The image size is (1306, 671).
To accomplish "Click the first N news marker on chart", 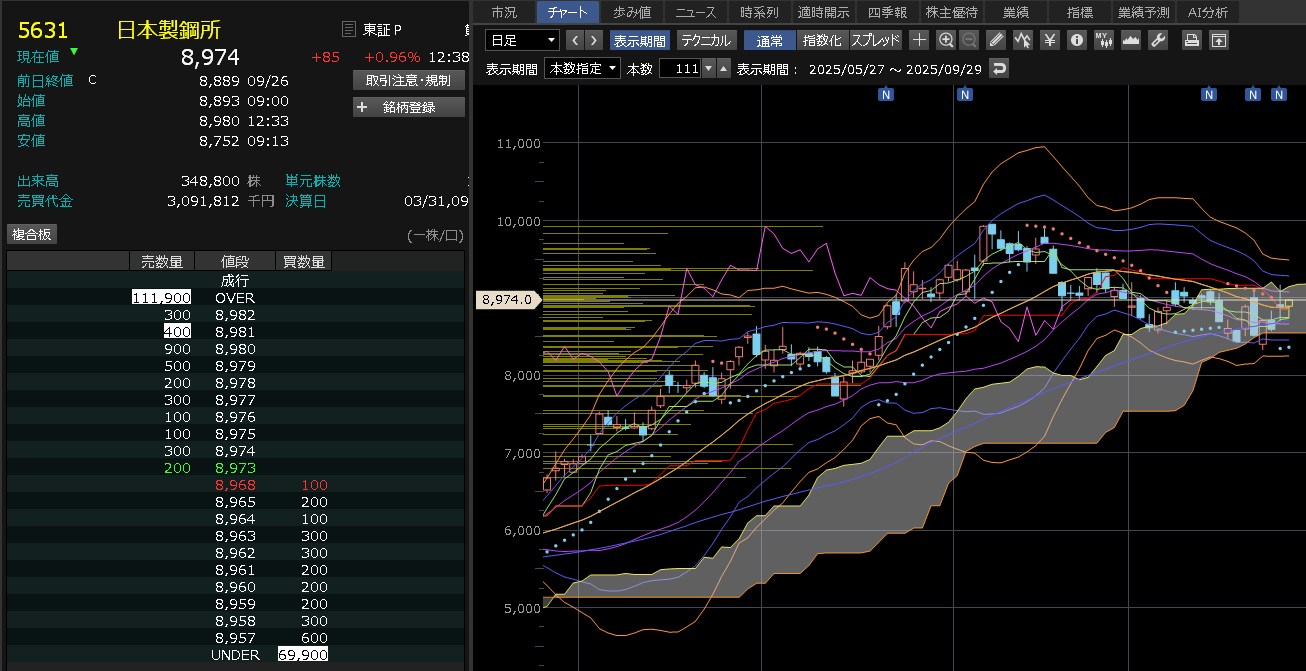I will click(886, 94).
